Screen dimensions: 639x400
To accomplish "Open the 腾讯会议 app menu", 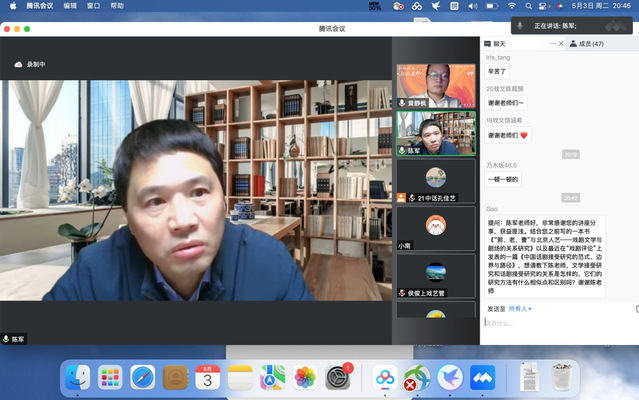I will point(40,6).
